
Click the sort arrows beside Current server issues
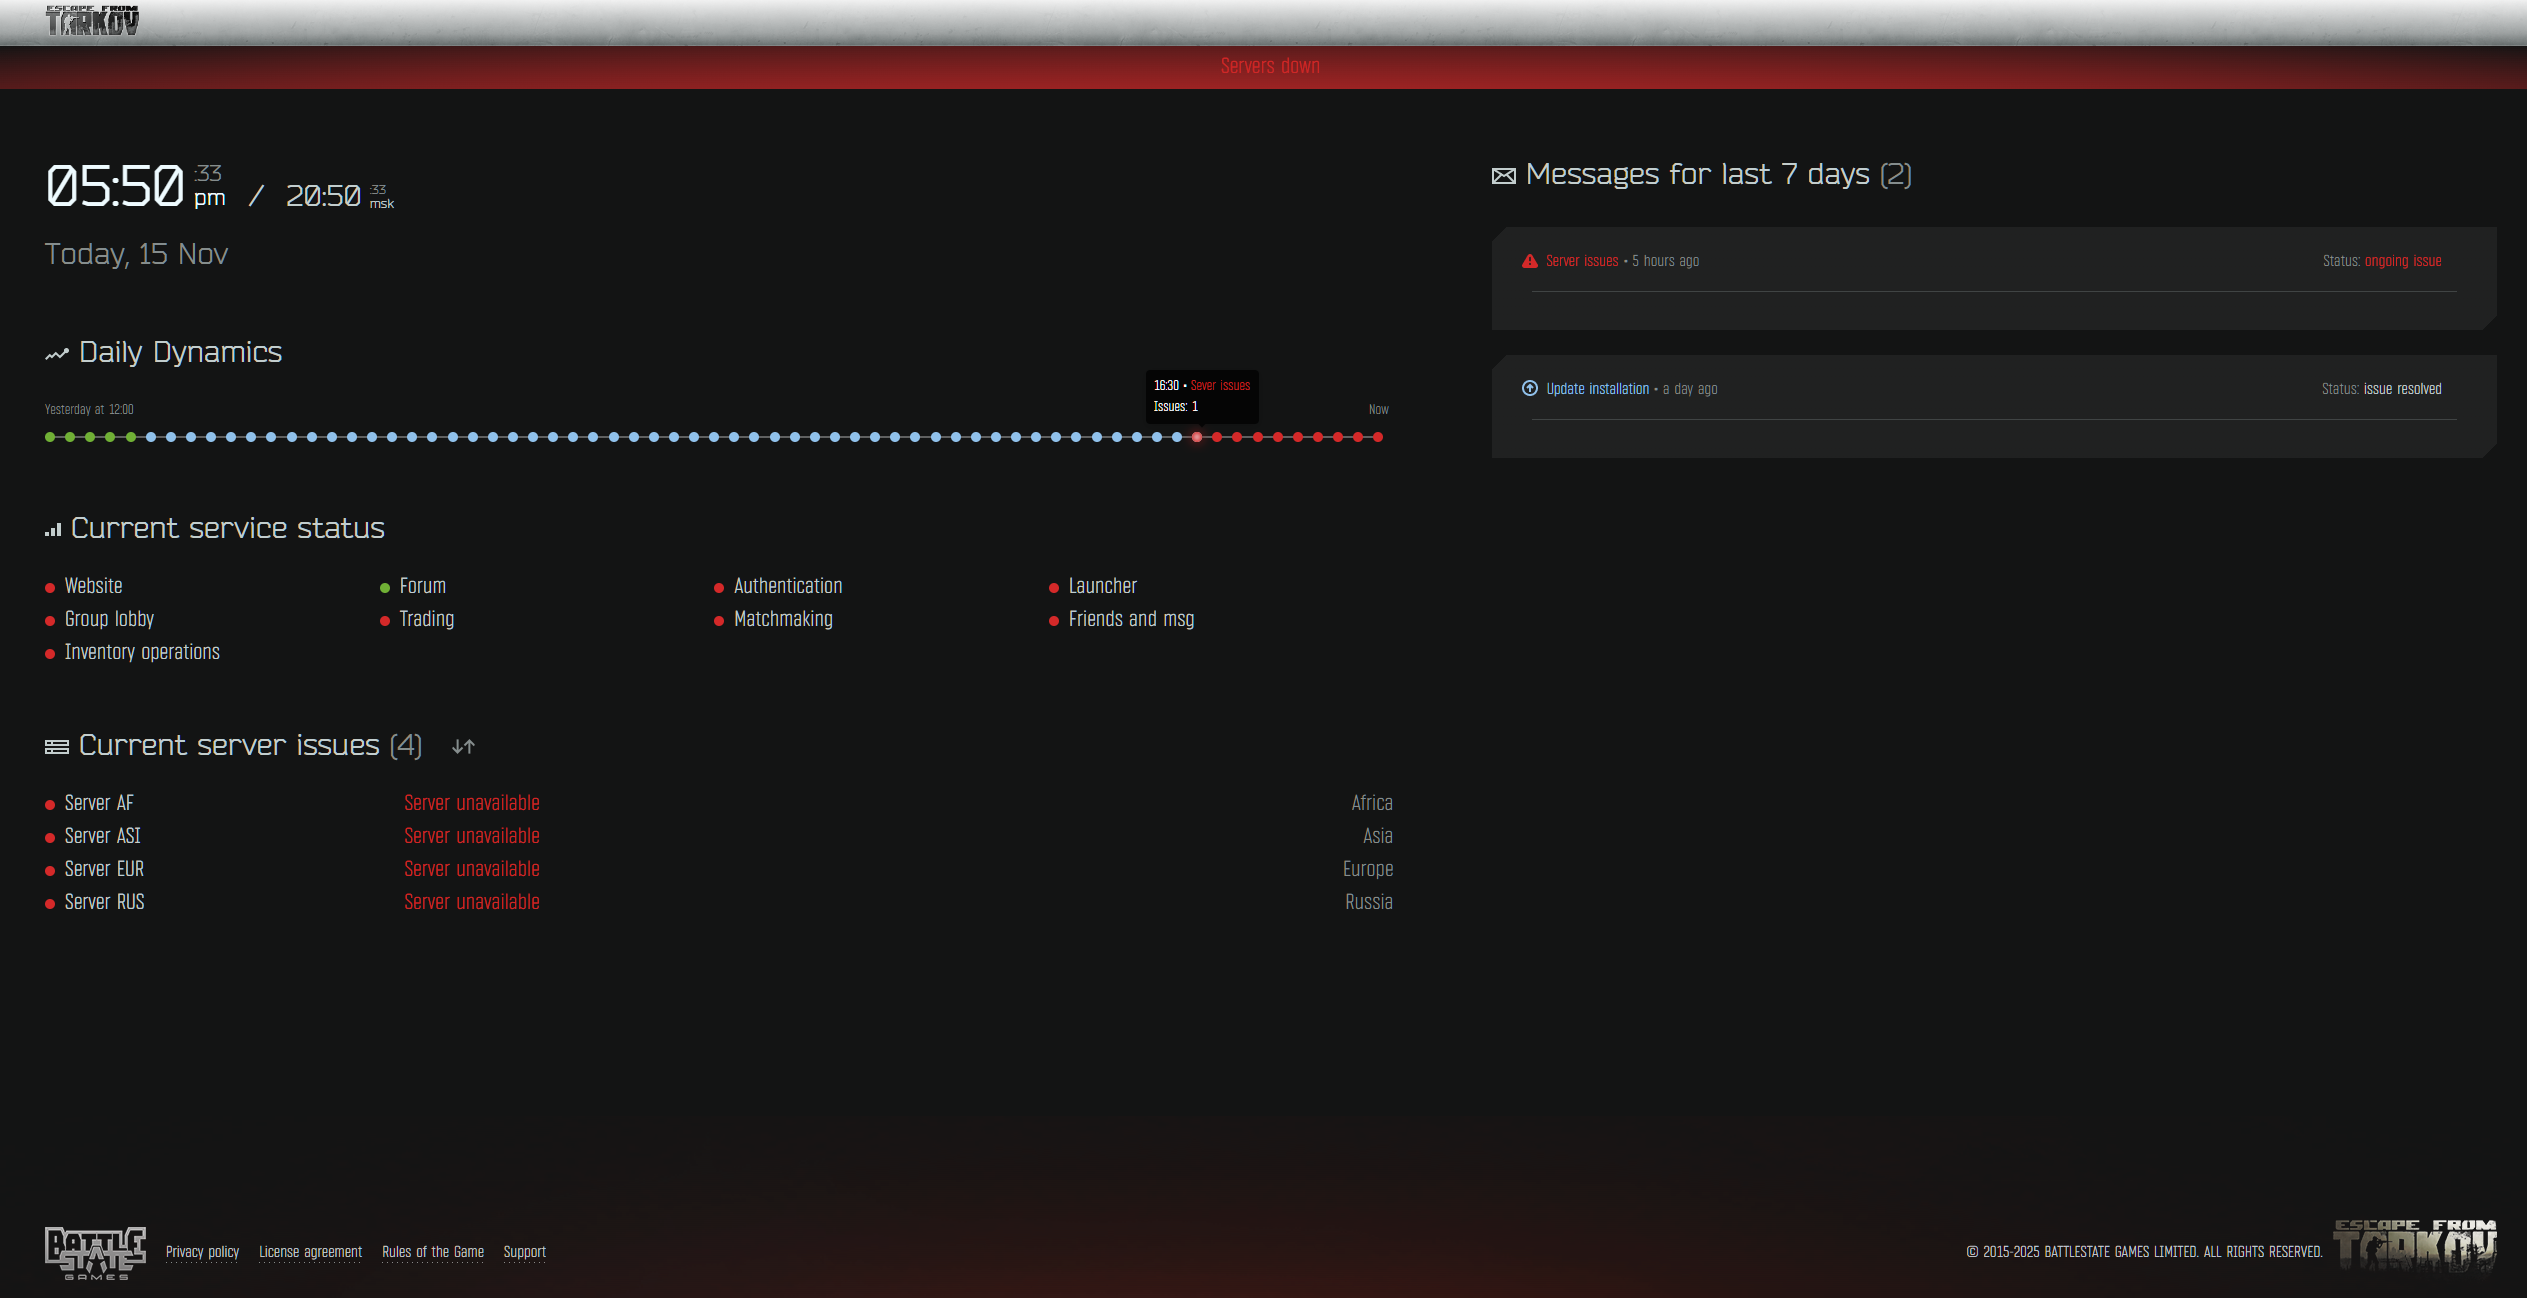pos(463,747)
